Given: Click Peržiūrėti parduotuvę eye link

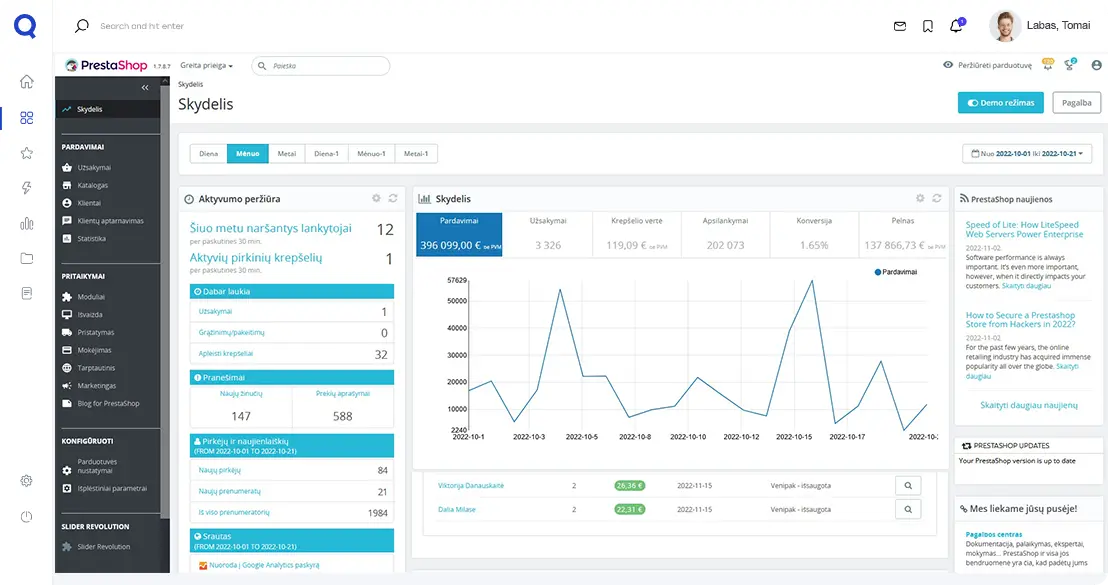Looking at the screenshot, I should pyautogui.click(x=987, y=65).
